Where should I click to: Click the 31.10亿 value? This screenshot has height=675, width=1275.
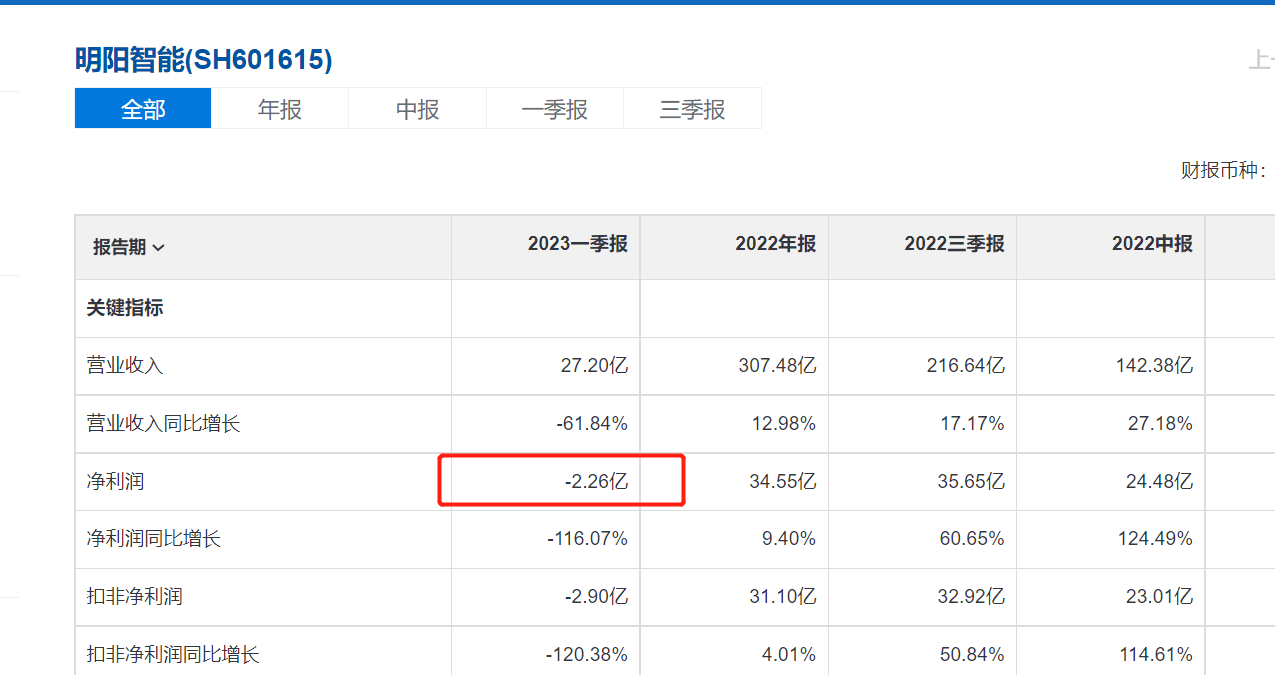click(783, 597)
